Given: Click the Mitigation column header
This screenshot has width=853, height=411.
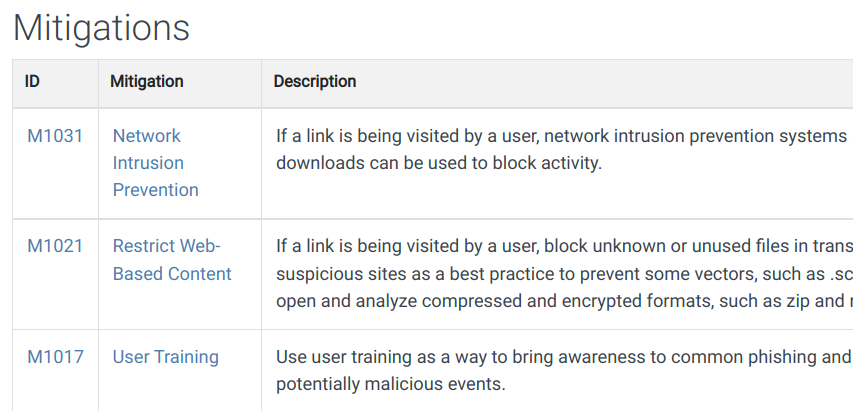Looking at the screenshot, I should 147,82.
